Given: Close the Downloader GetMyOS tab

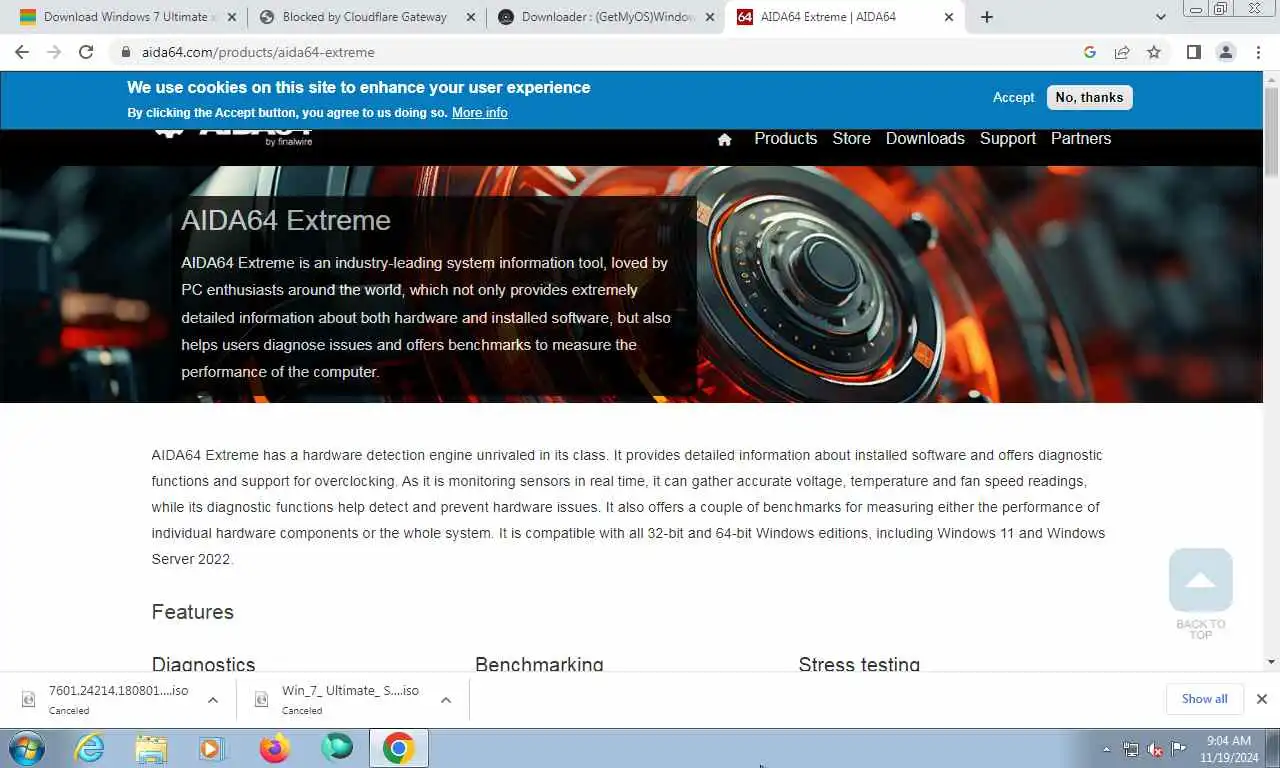Looking at the screenshot, I should [710, 17].
